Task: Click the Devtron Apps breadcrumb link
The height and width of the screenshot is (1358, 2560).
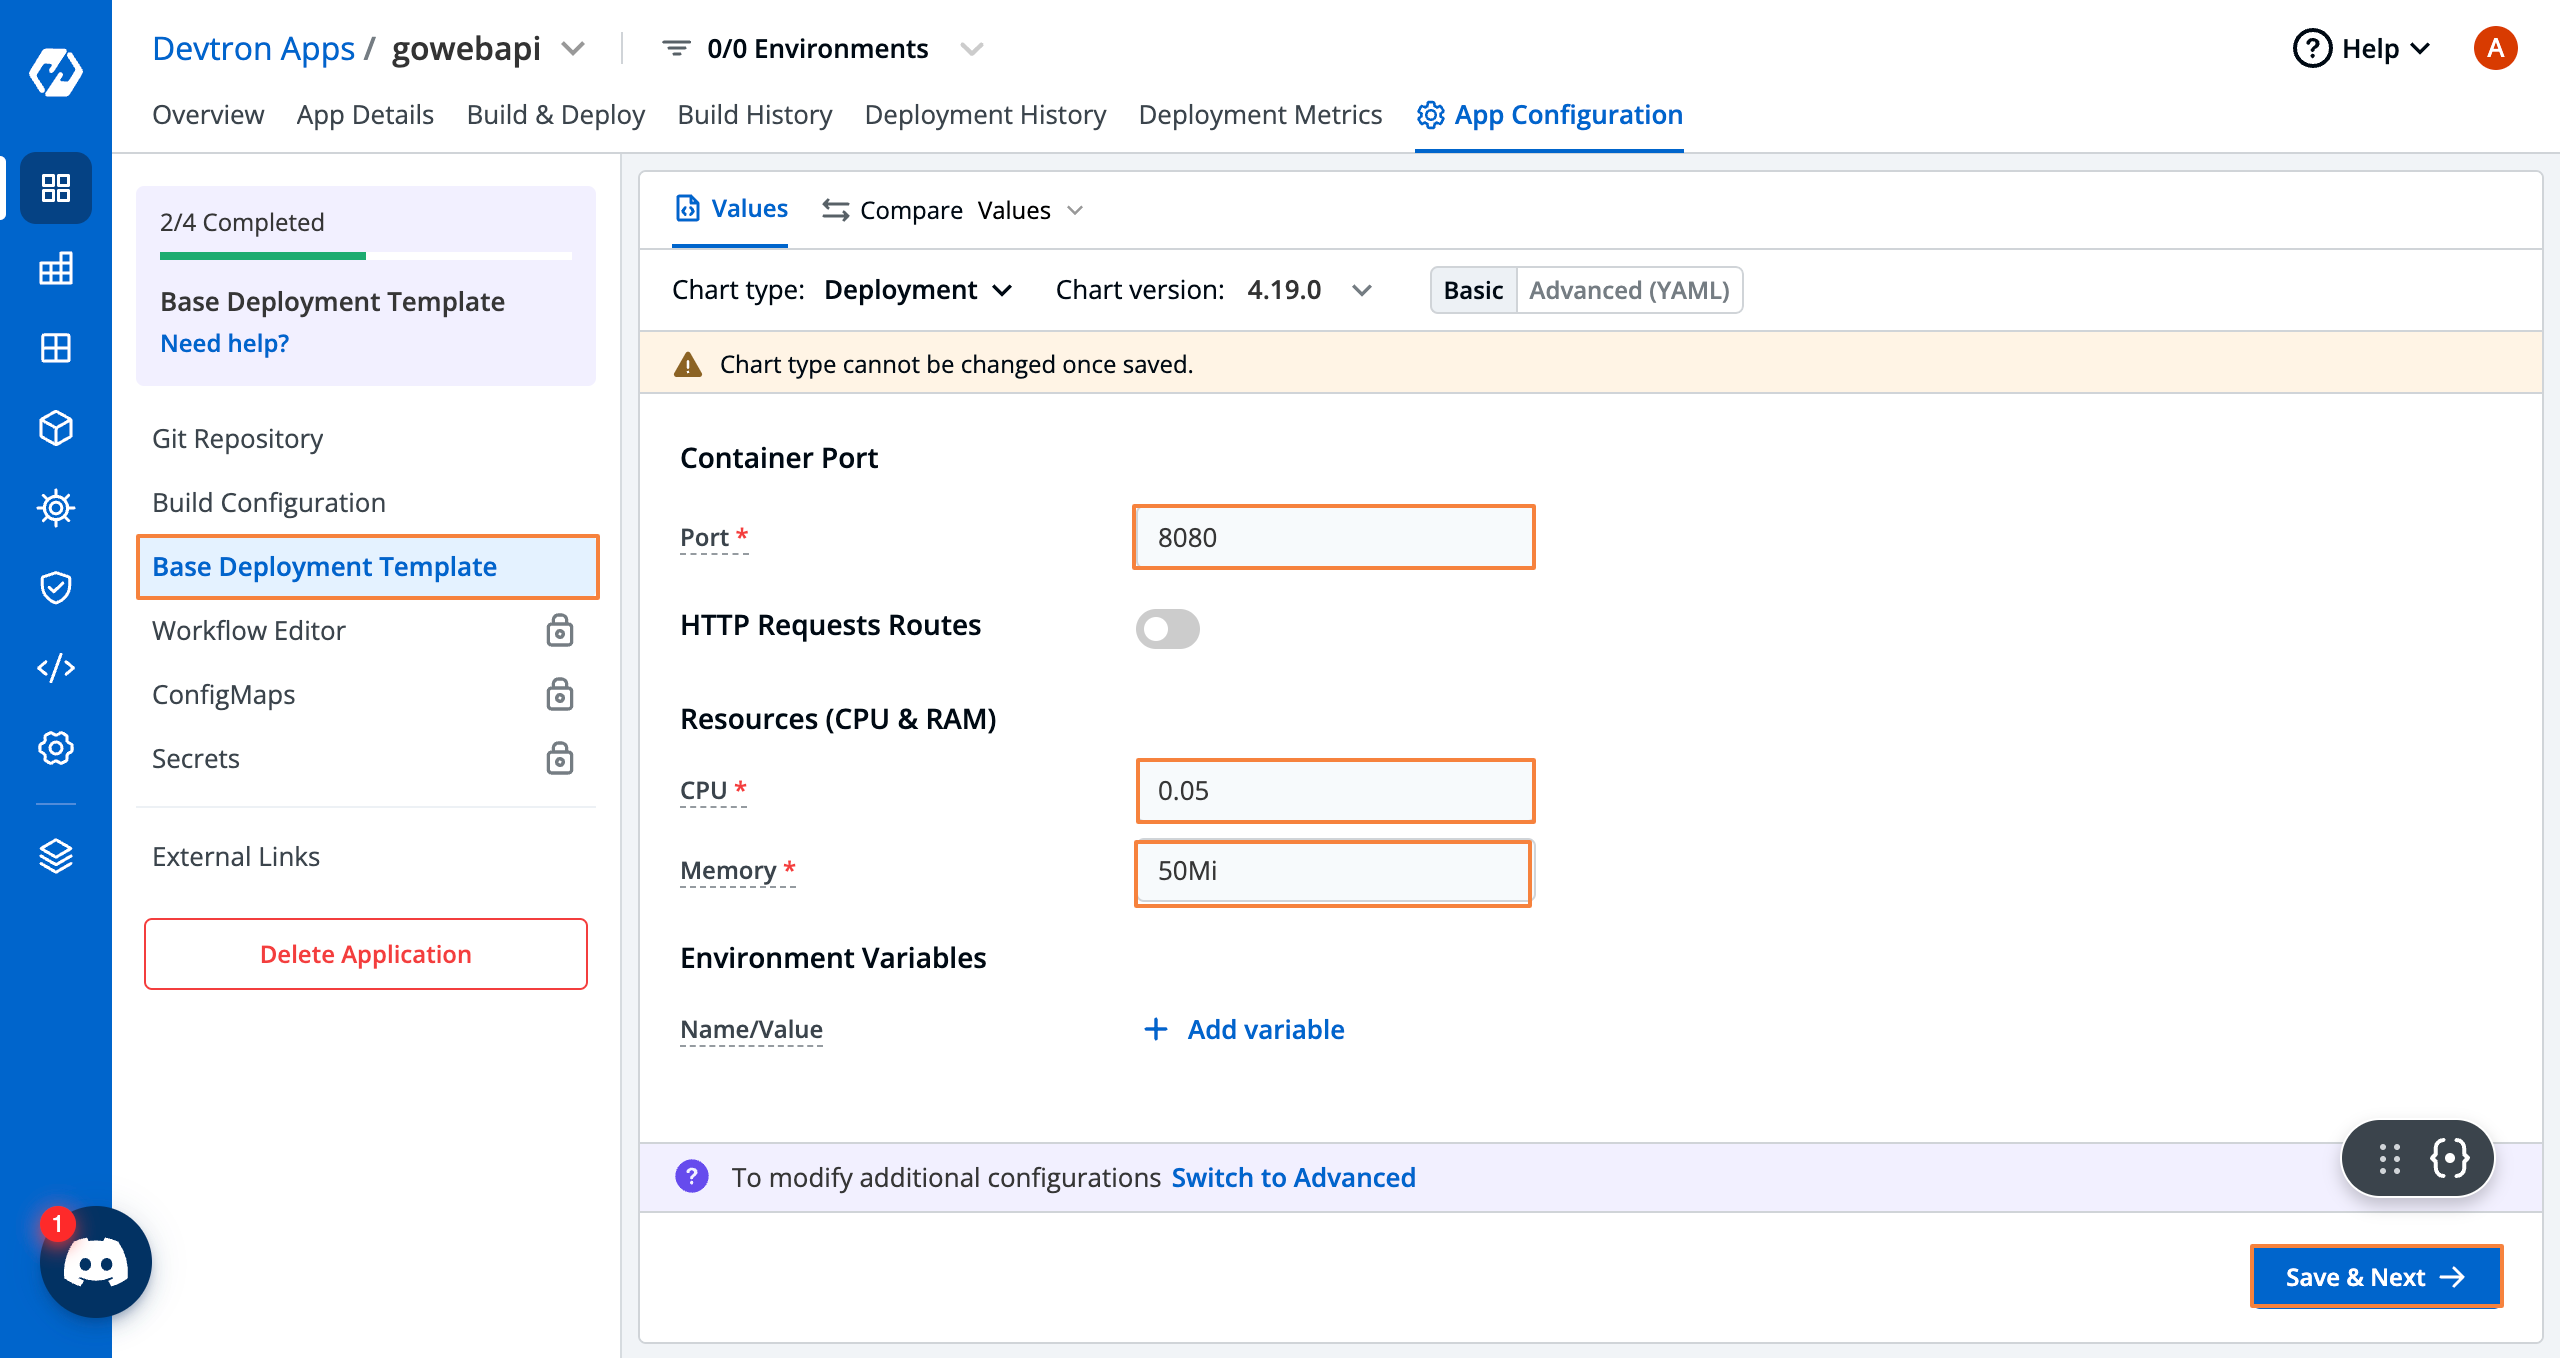Action: [x=253, y=48]
